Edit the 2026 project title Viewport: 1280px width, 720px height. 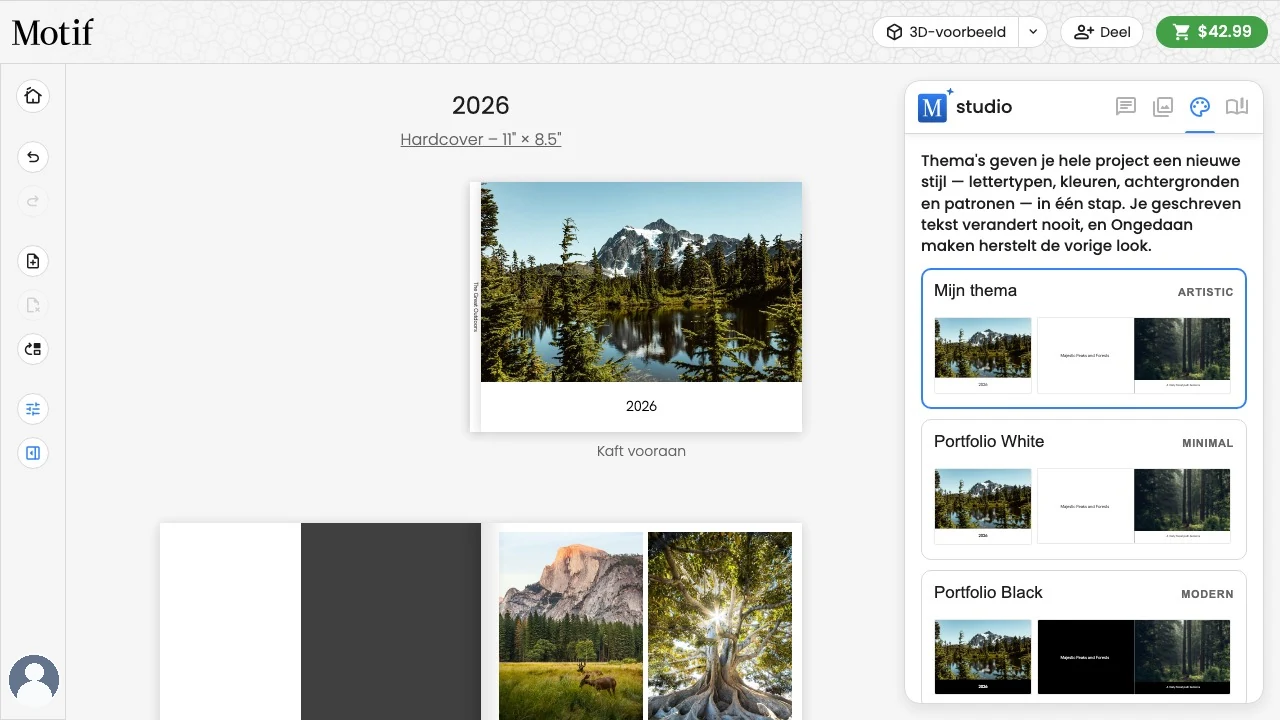(481, 105)
